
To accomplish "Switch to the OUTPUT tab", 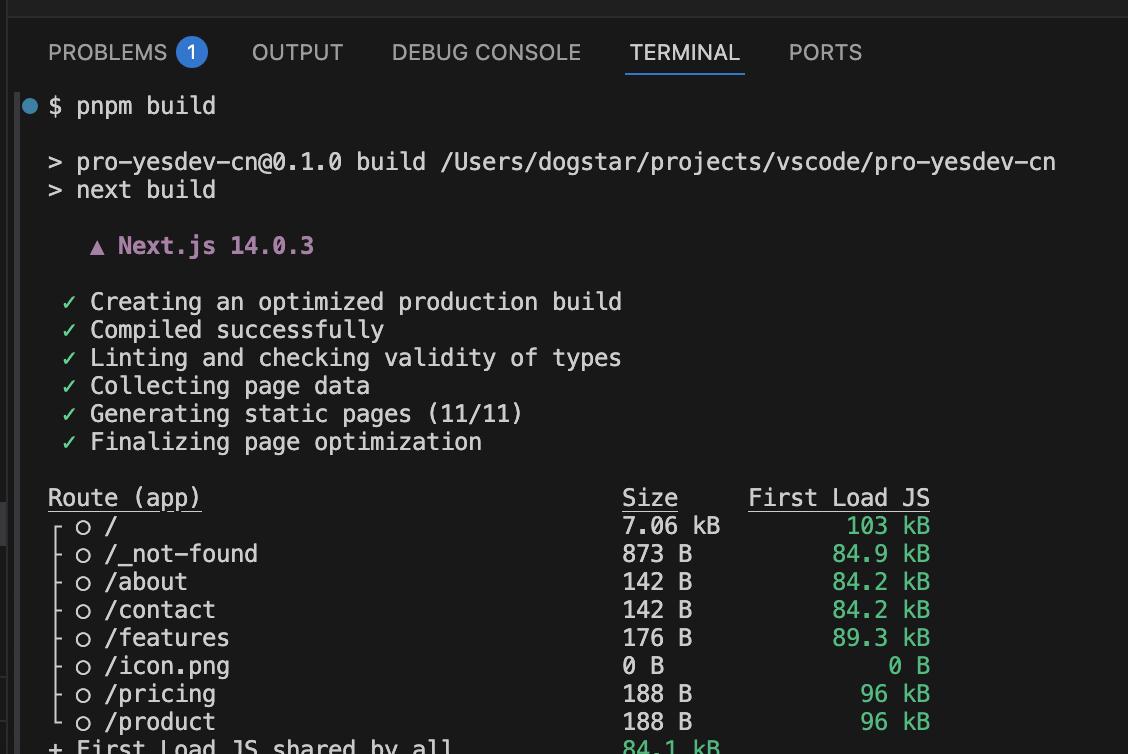I will point(297,53).
